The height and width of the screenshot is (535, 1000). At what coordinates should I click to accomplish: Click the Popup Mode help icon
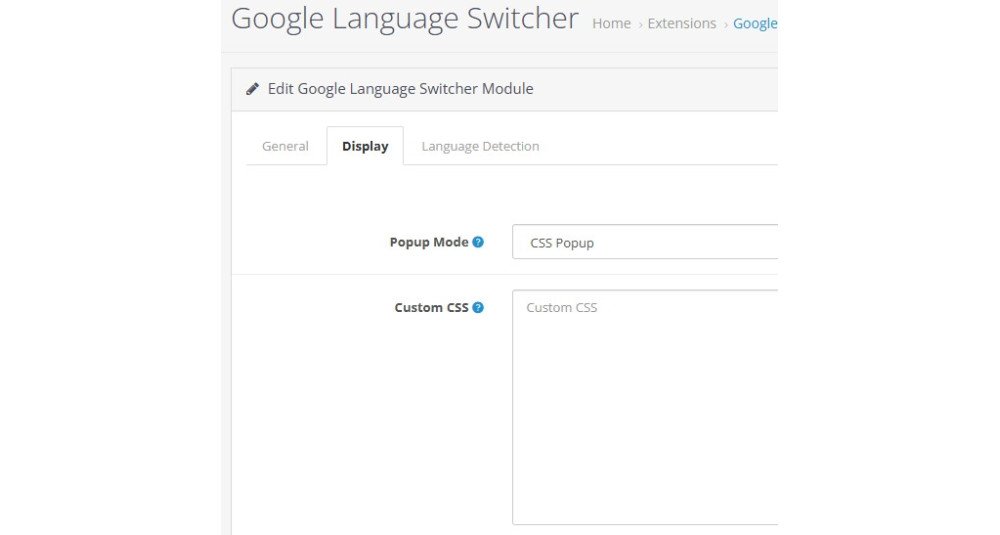(x=478, y=242)
